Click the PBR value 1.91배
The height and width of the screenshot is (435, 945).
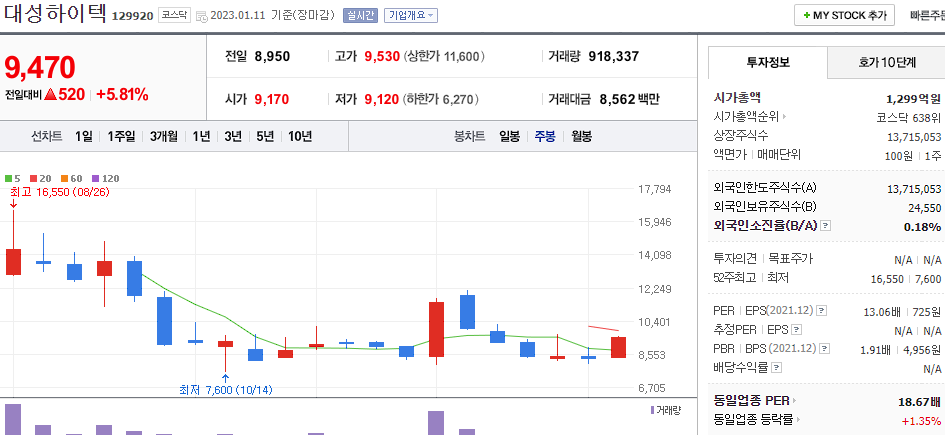(878, 349)
